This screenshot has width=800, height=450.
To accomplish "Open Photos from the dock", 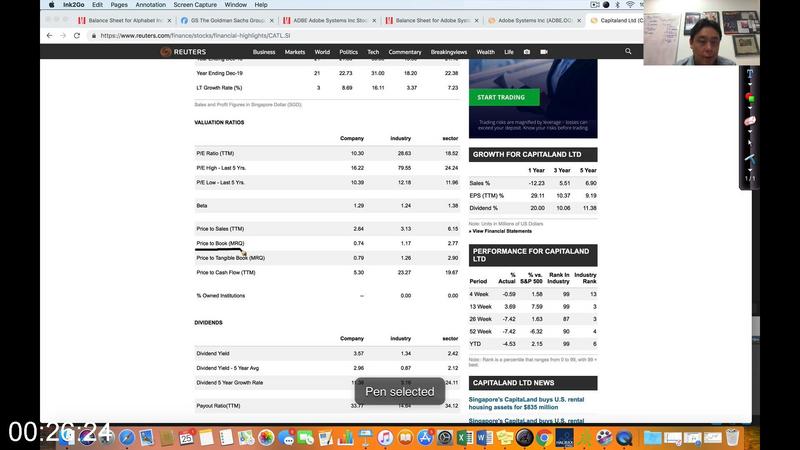I will coord(266,437).
